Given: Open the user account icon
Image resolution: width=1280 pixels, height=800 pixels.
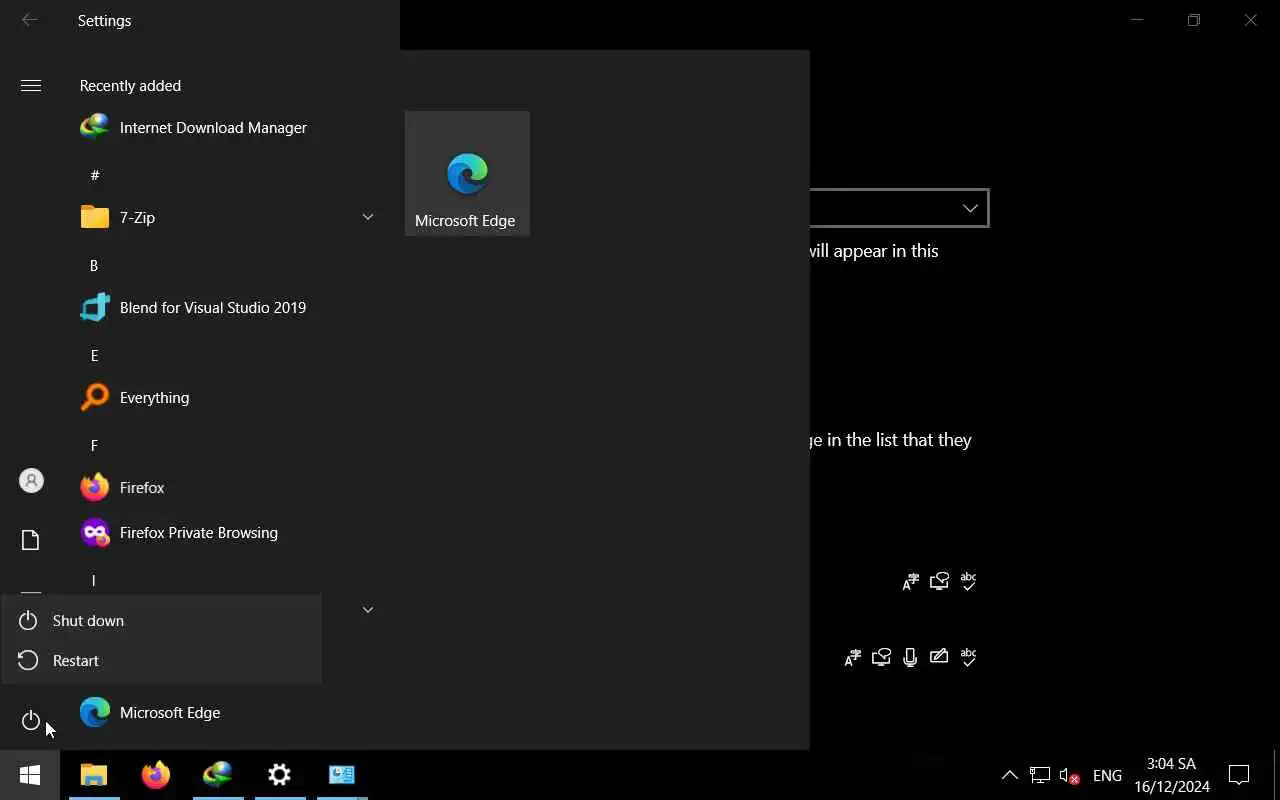Looking at the screenshot, I should click(x=31, y=480).
